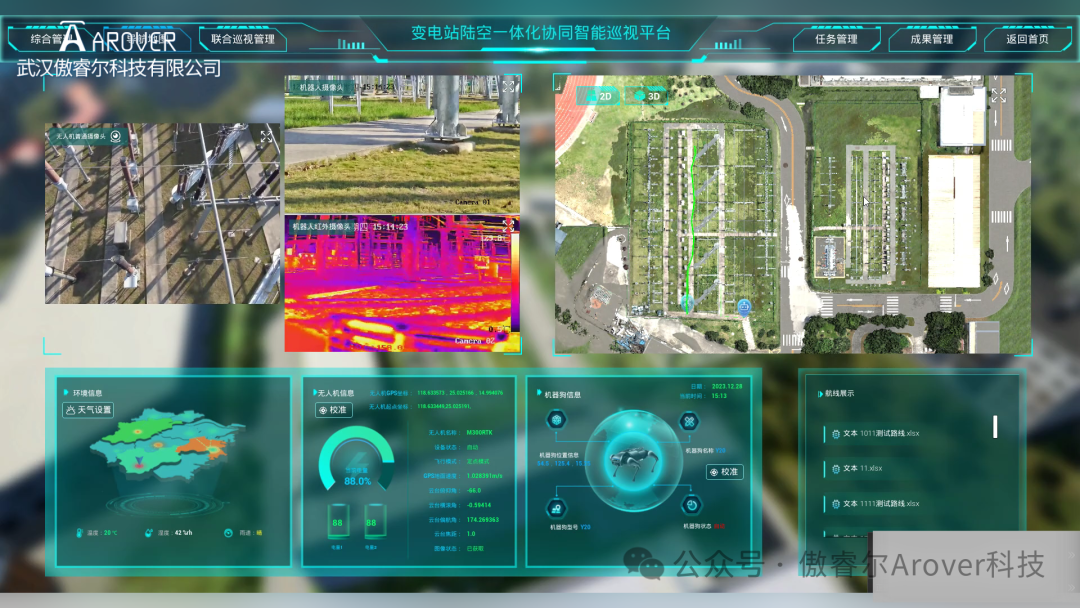Click 校准 in the robot dog panel
The image size is (1080, 608).
pos(723,472)
